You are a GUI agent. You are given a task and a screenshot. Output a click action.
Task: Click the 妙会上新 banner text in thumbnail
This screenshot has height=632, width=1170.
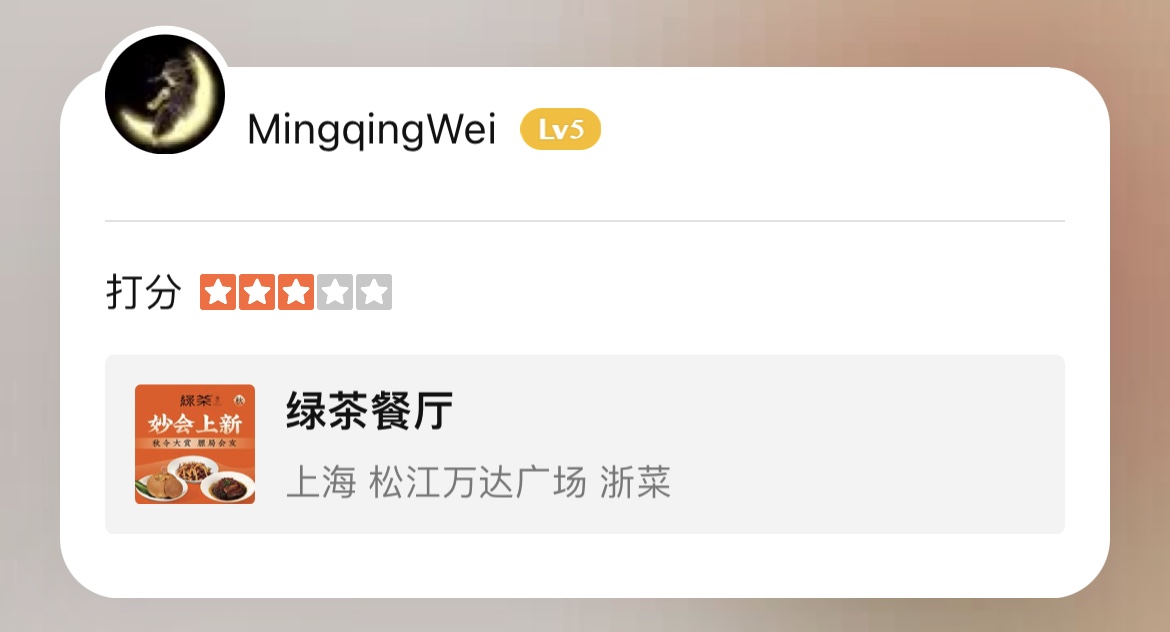tap(195, 424)
